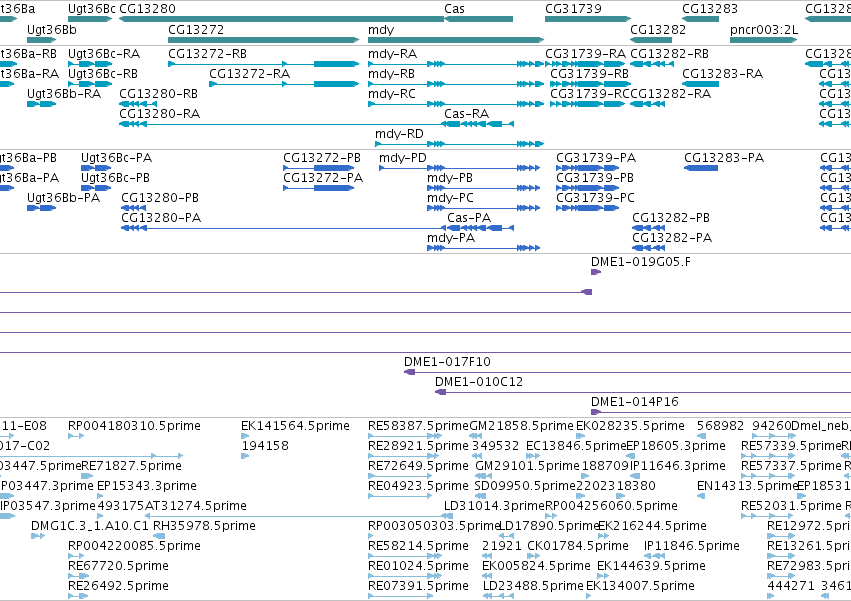Click the DMG1C.3_1.A10.C1 EST label
This screenshot has height=601, width=851.
pyautogui.click(x=90, y=526)
